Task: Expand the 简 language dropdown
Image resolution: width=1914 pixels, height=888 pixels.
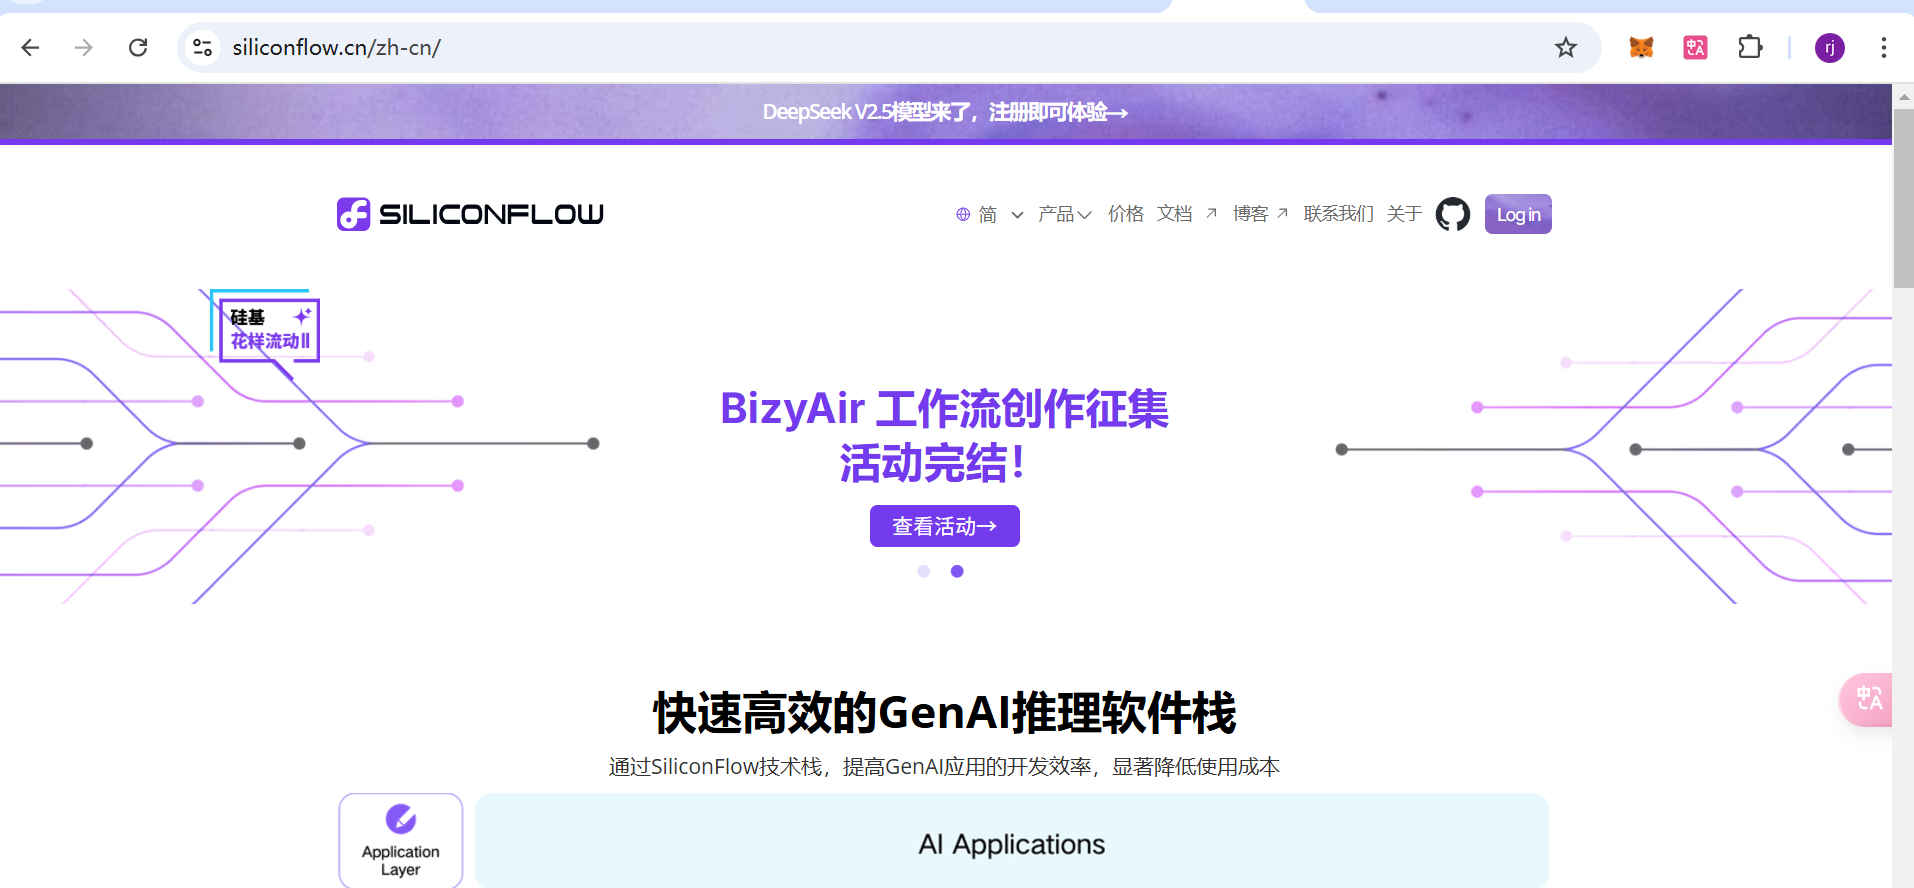Action: pos(1001,214)
